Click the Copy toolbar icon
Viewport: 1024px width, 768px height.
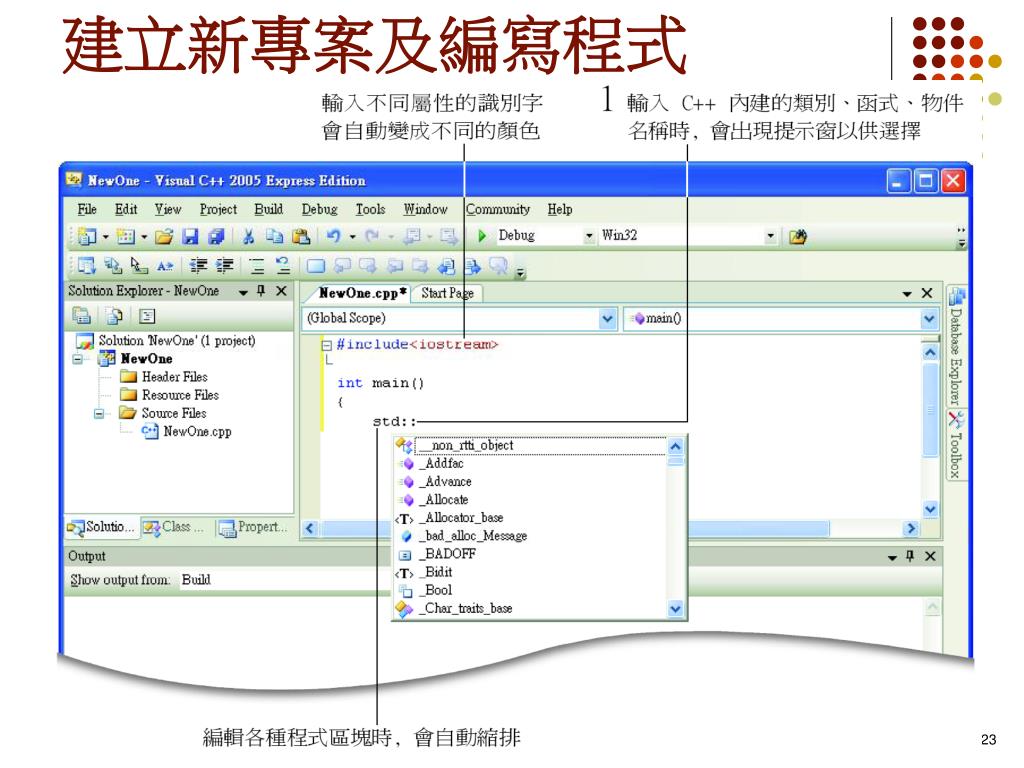coord(274,236)
